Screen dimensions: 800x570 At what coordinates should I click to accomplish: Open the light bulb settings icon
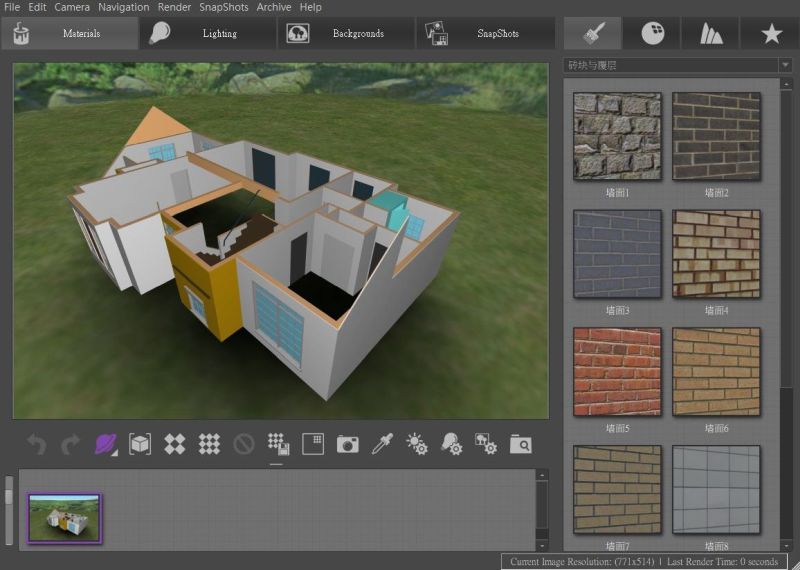tap(451, 444)
